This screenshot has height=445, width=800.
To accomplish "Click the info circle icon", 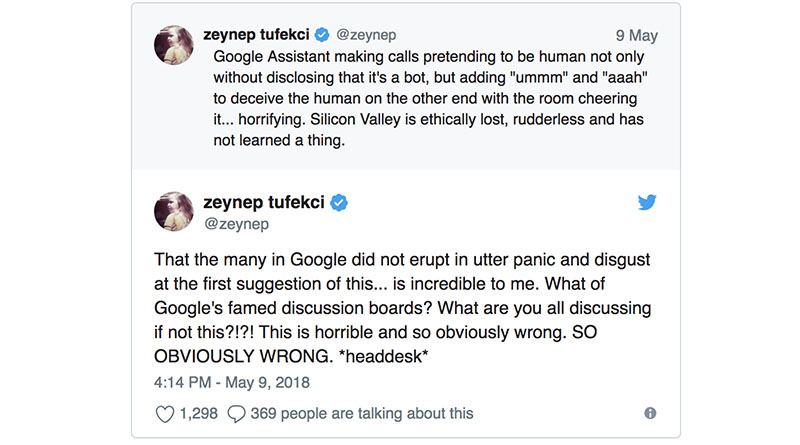I will (x=650, y=413).
